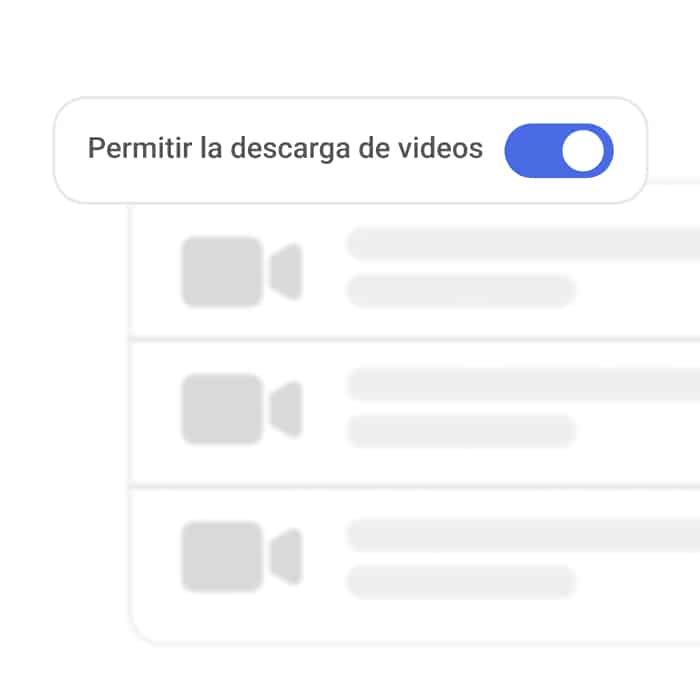Image resolution: width=700 pixels, height=700 pixels.
Task: Select the first video's short subtitle placeholder
Action: pos(461,292)
